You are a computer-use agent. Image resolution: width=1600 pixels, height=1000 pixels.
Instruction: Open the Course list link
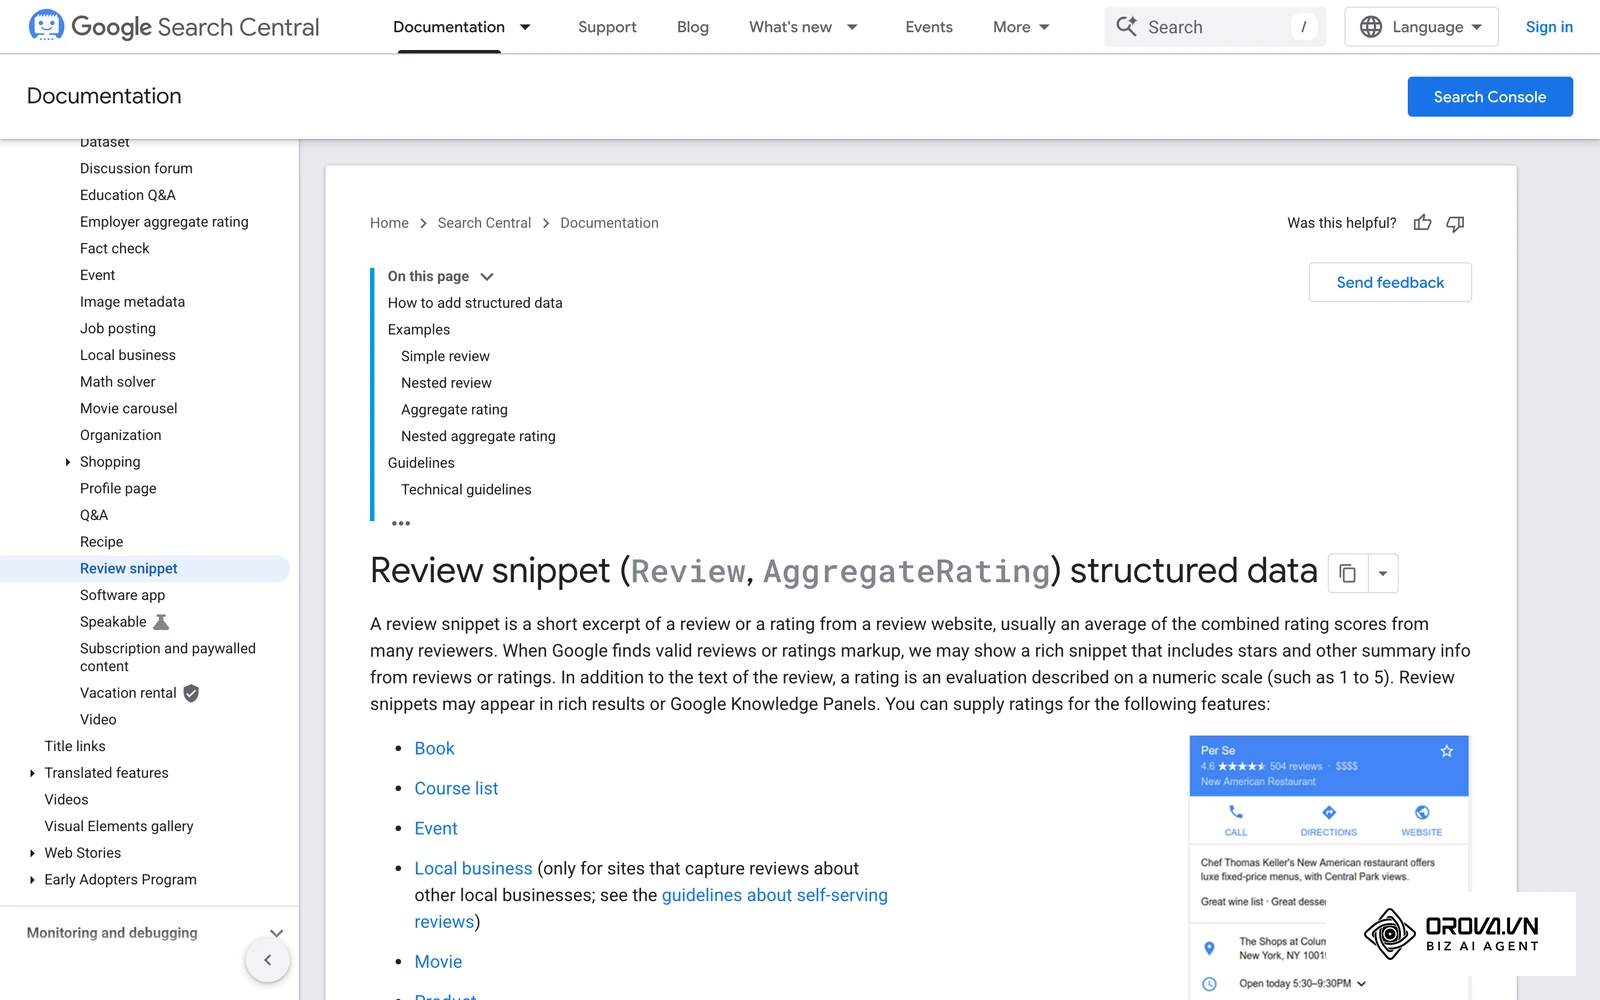(456, 788)
